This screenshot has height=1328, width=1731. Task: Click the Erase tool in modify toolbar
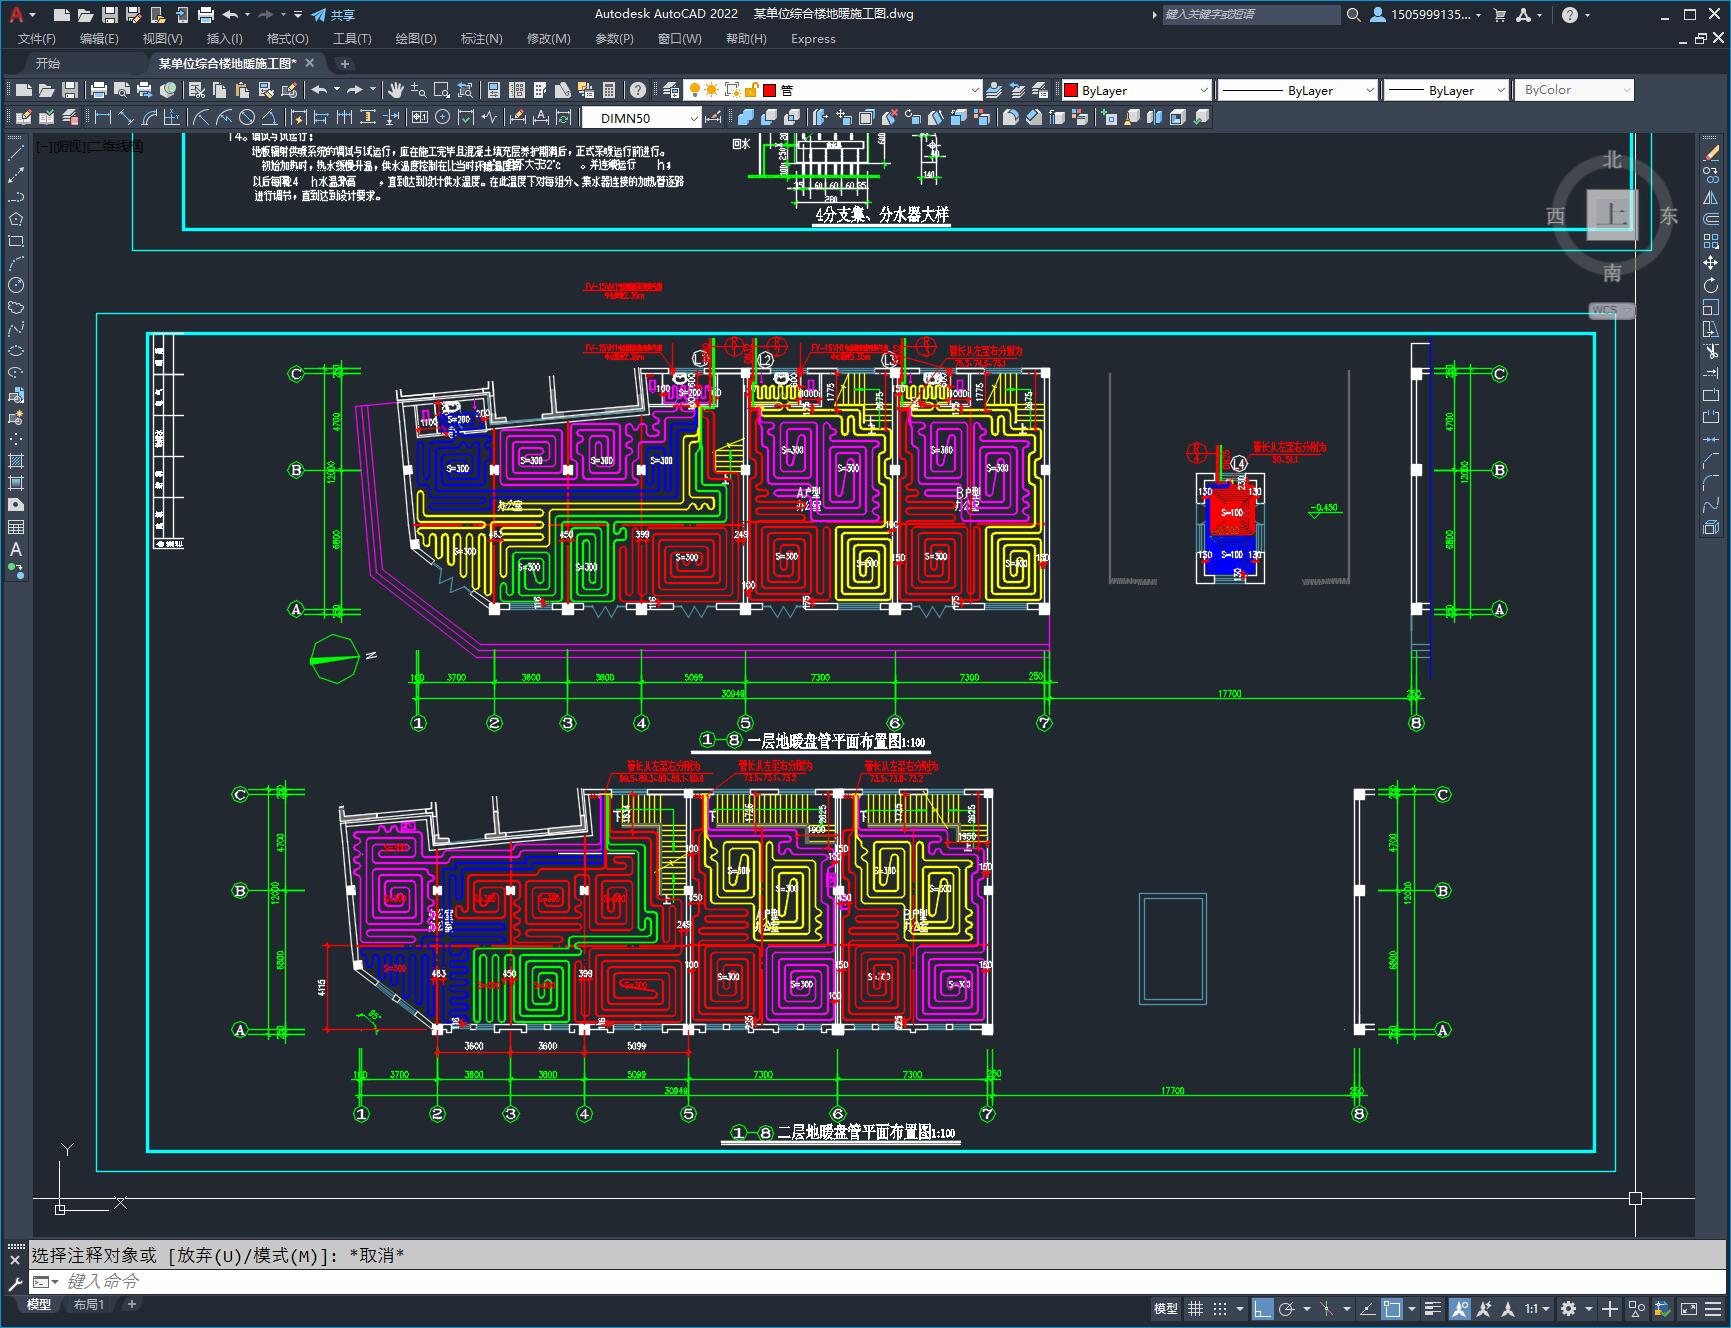click(x=1711, y=153)
